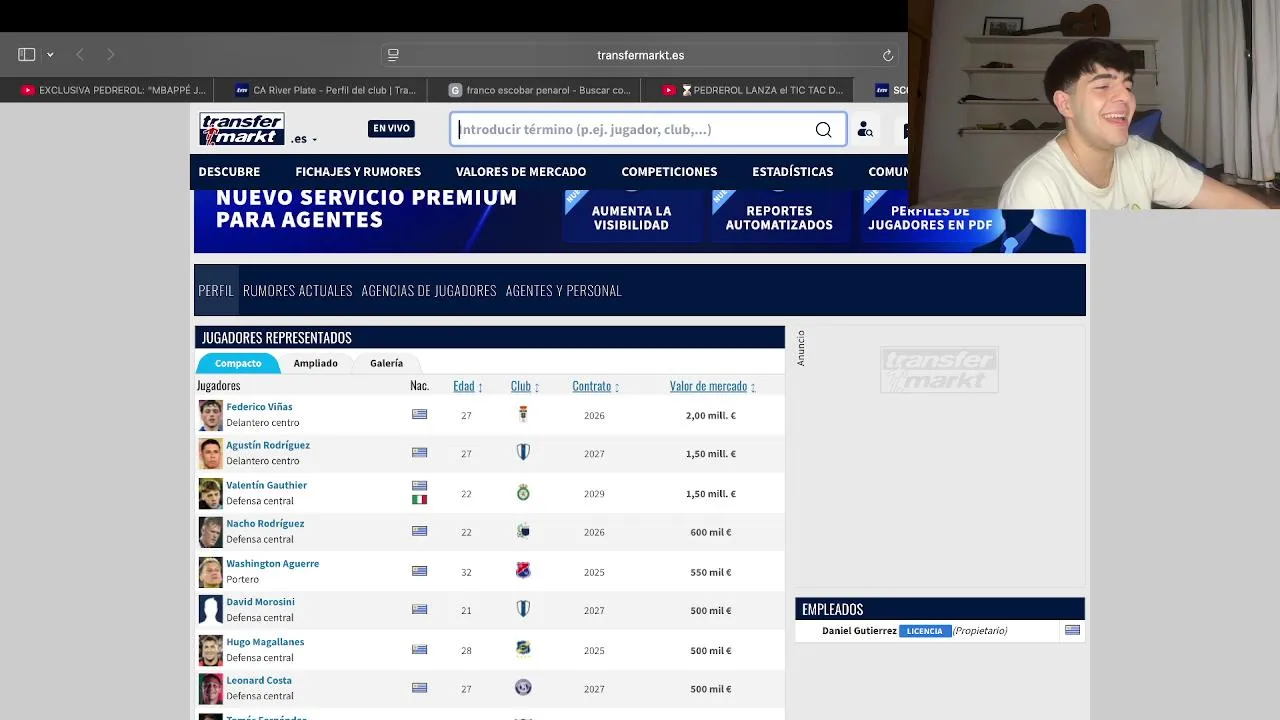Open Valentín Gauthier player link

pos(266,485)
